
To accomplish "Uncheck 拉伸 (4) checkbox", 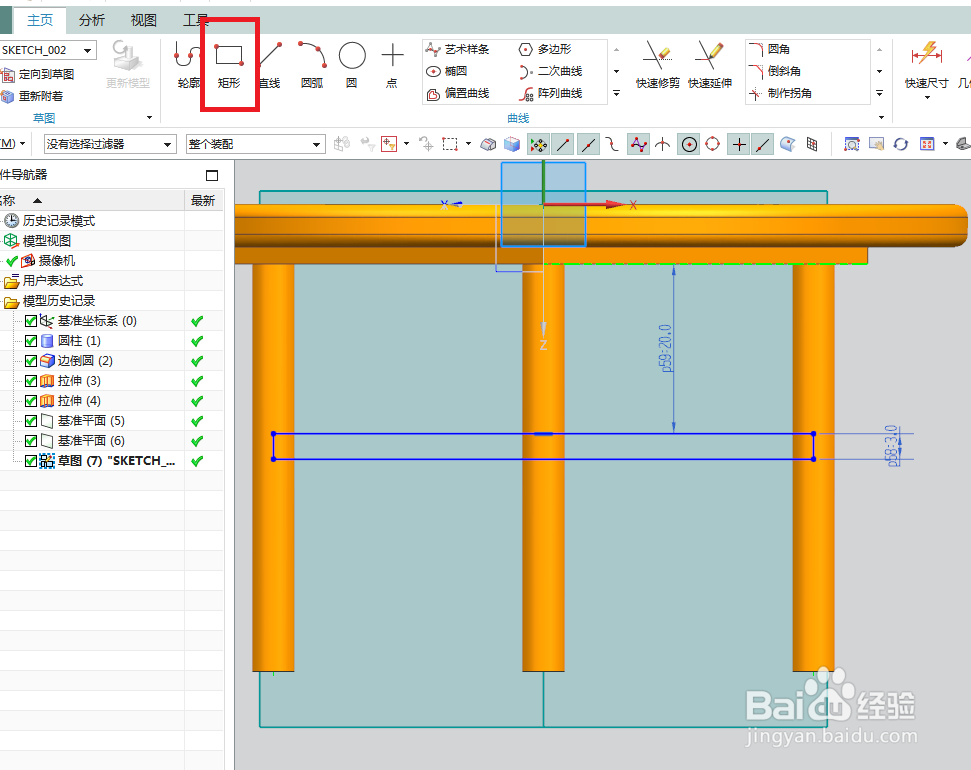I will [x=31, y=401].
